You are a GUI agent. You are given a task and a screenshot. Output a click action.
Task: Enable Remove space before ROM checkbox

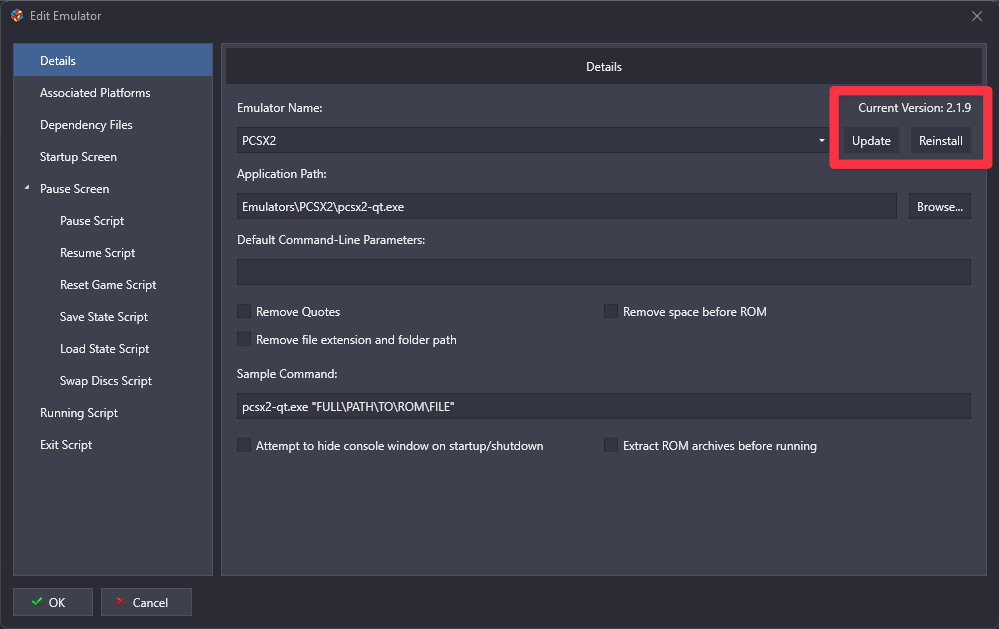[x=611, y=311]
